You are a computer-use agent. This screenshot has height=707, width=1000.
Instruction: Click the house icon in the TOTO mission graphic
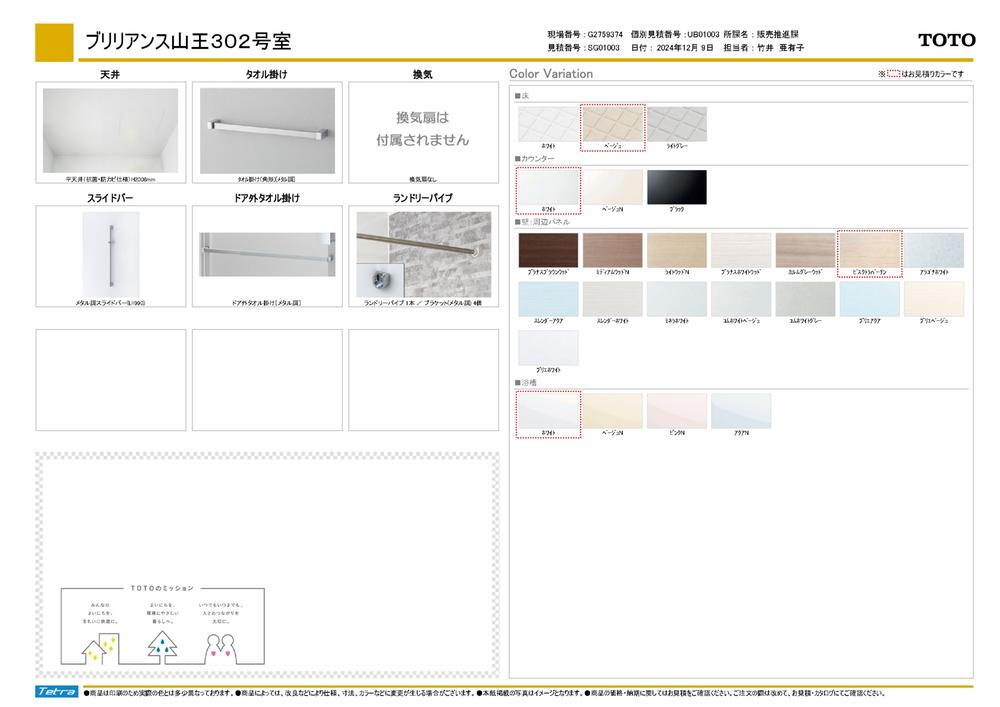pos(100,648)
